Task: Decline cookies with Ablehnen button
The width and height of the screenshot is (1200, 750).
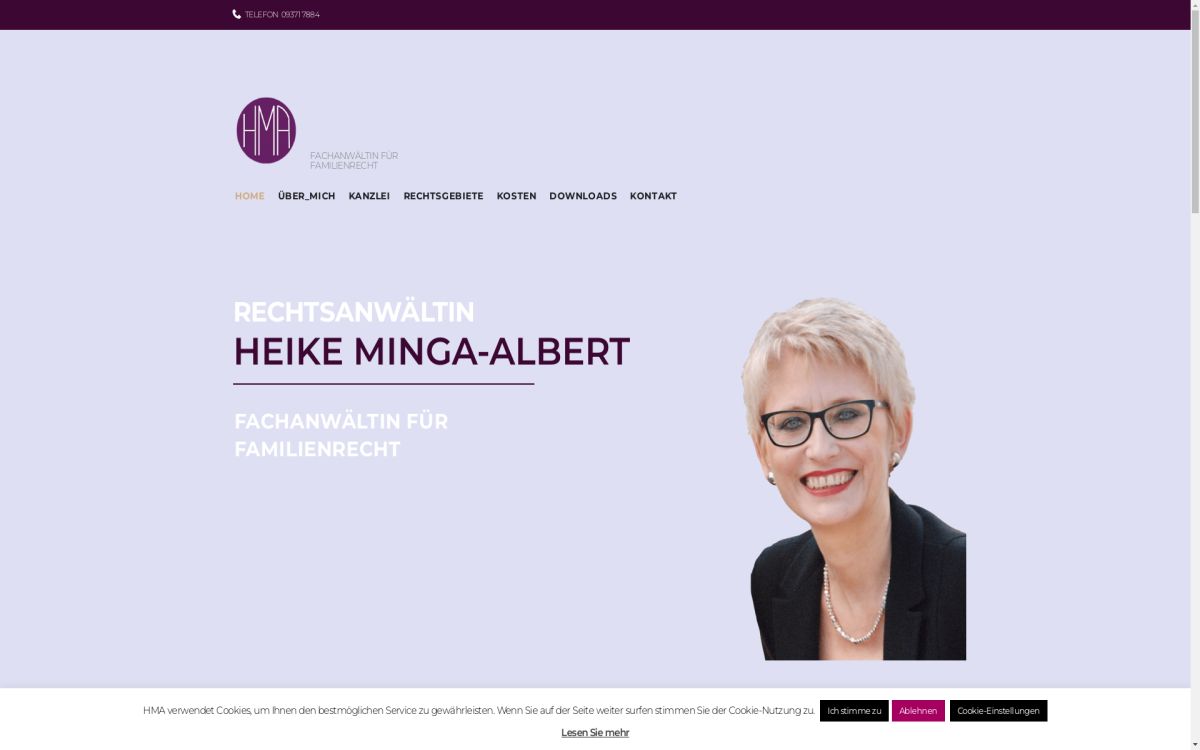Action: click(918, 711)
